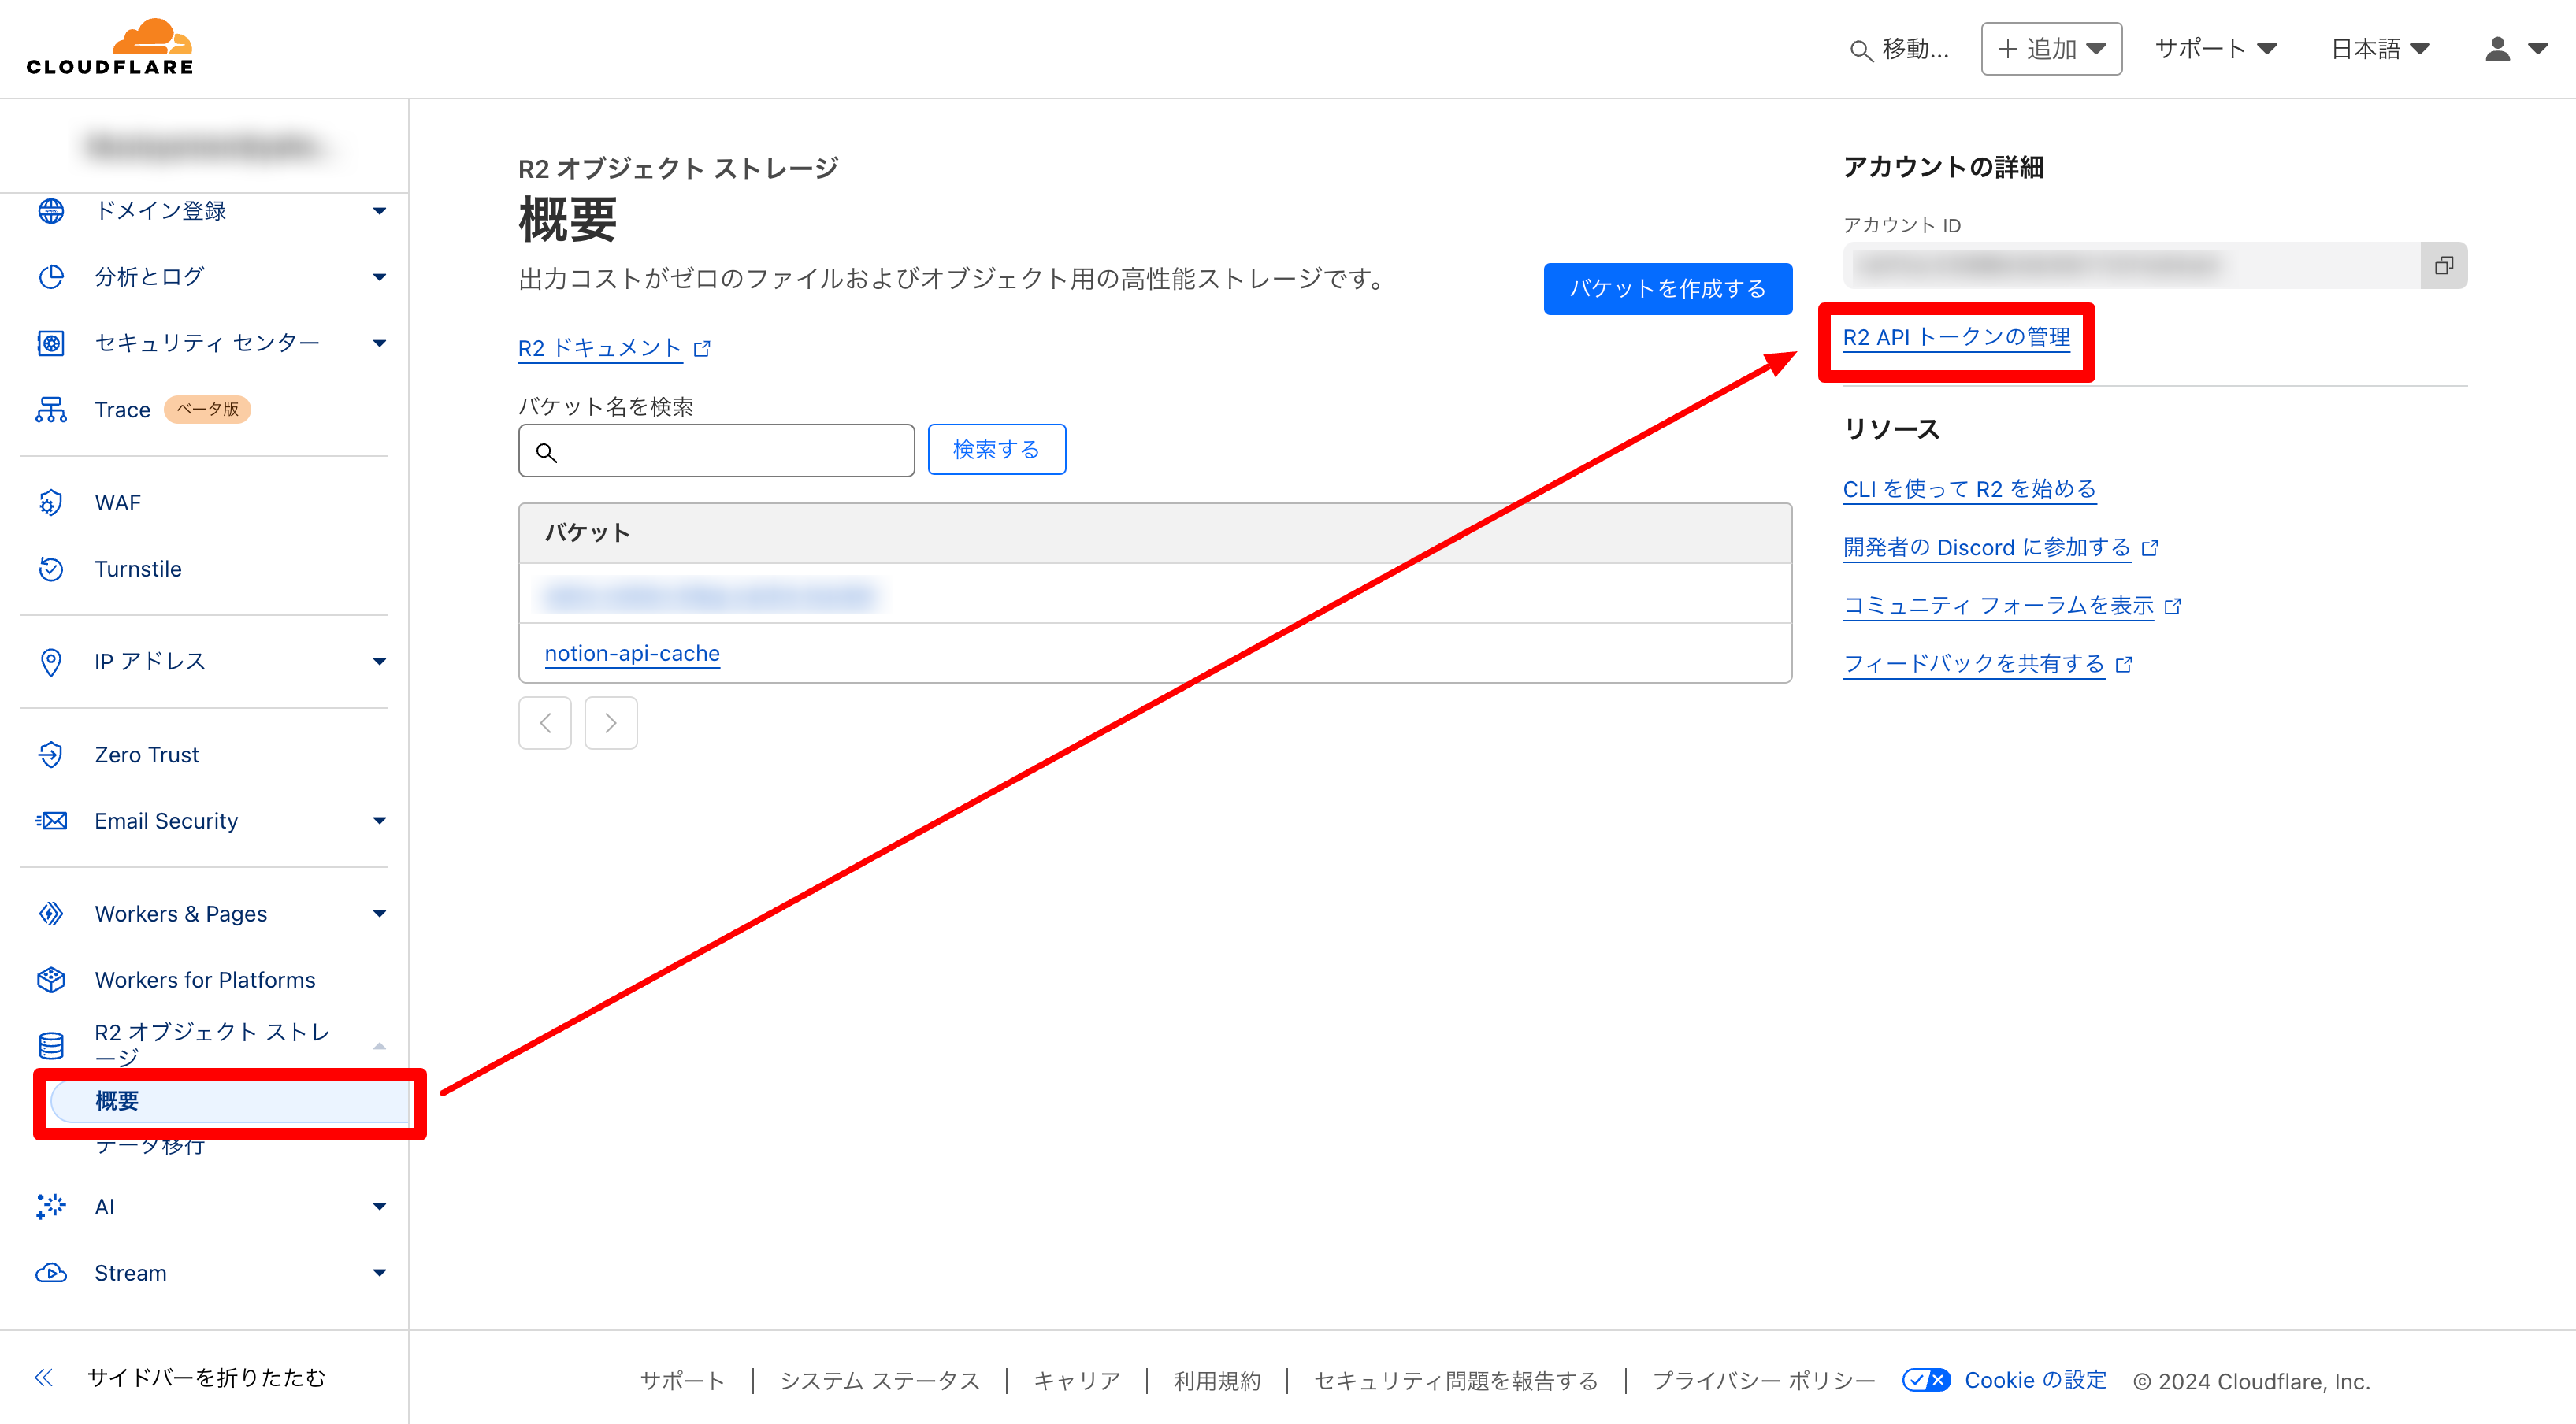Open Trace in the sidebar

[122, 410]
